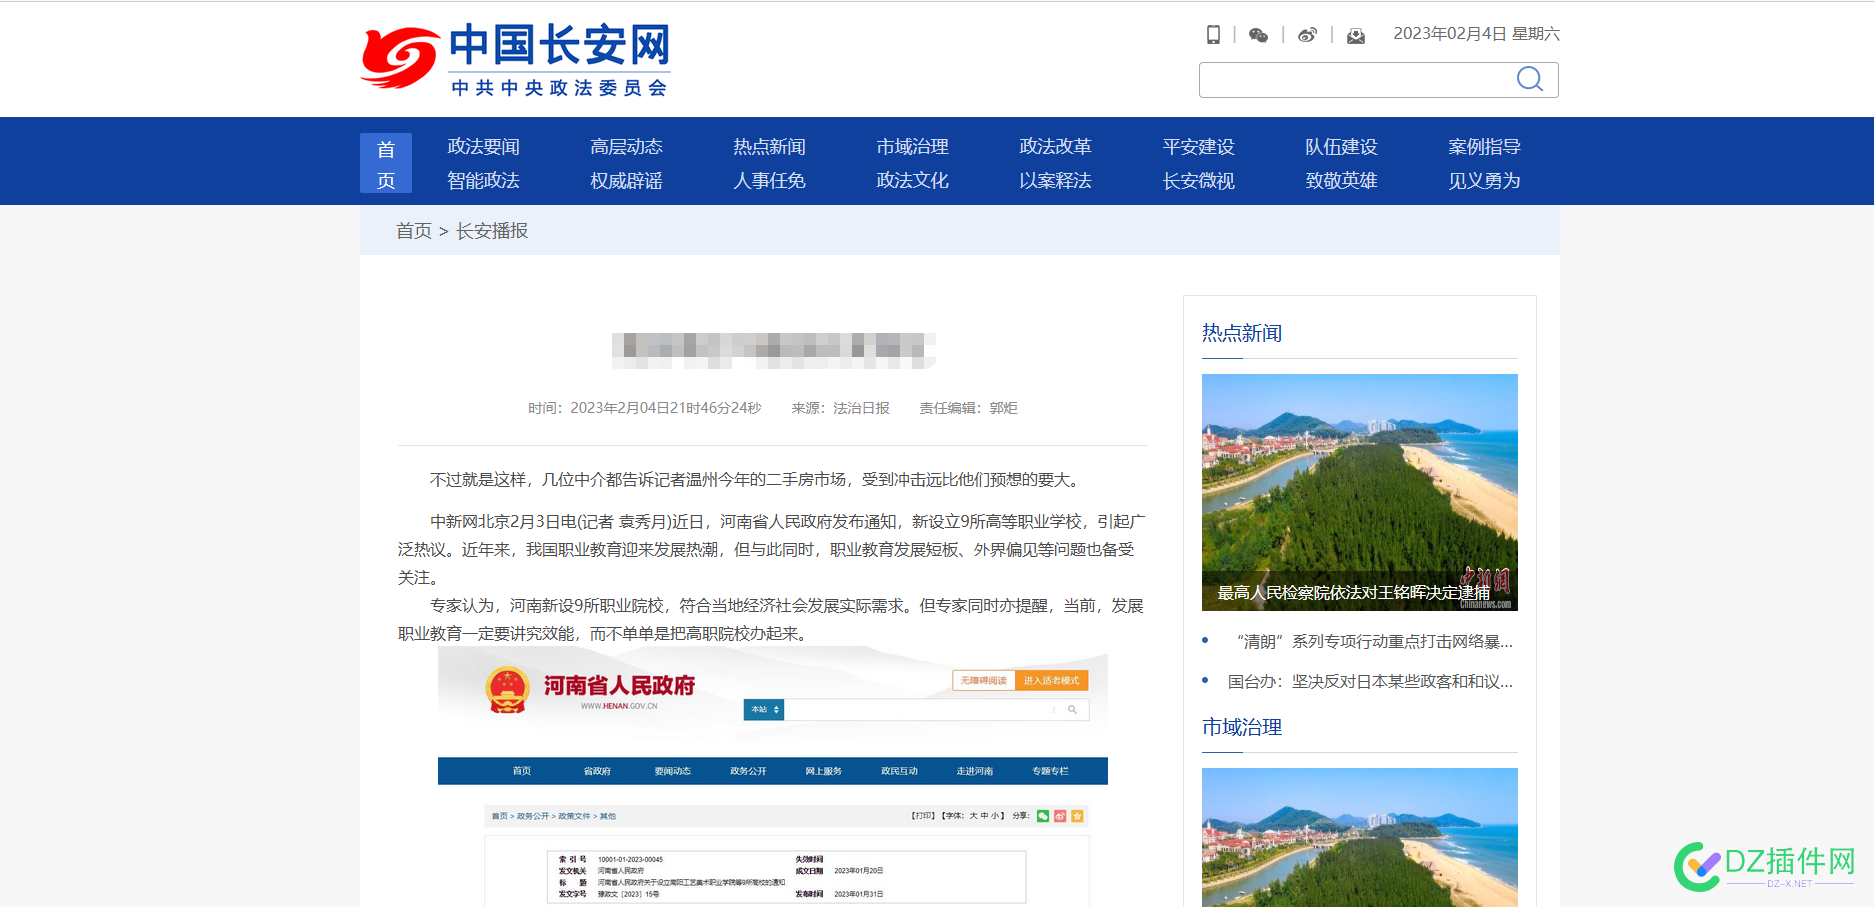This screenshot has width=1874, height=907.
Task: Open the 市域治理 navigation item
Action: 913,147
